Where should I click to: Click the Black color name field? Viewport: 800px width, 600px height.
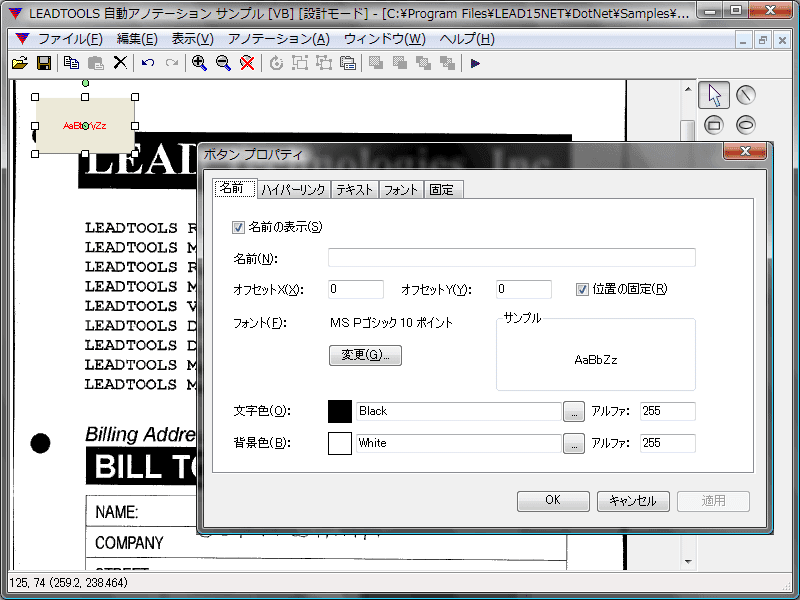point(459,411)
